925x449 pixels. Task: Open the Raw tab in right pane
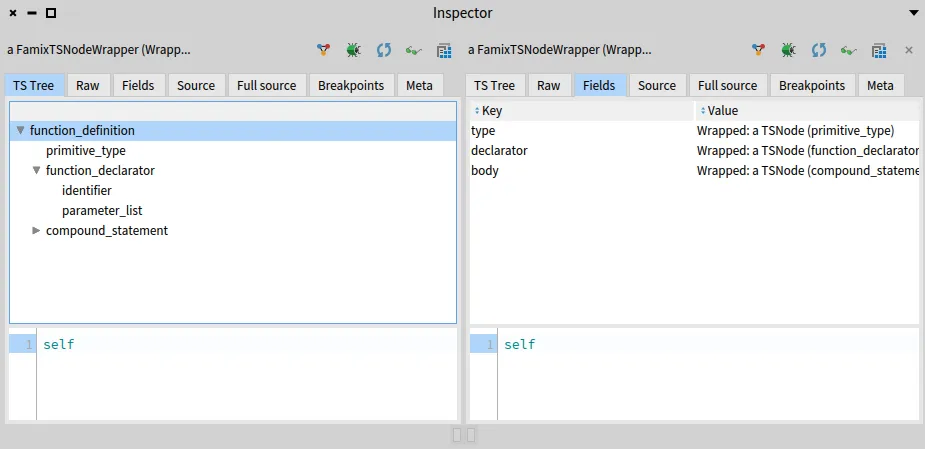point(549,86)
